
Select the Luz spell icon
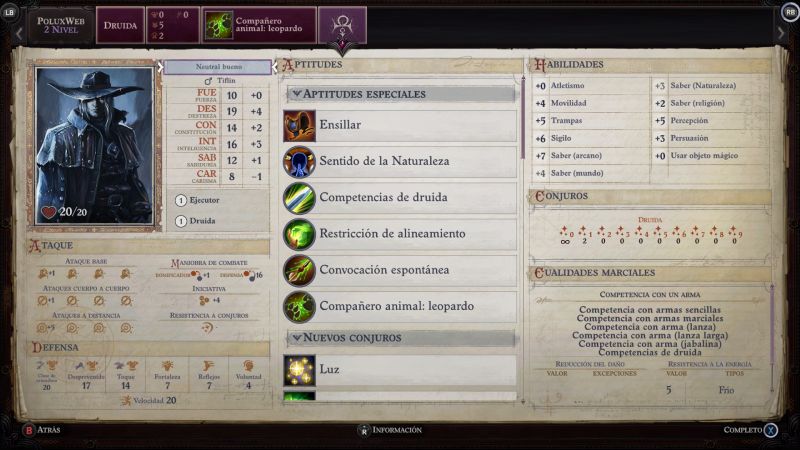tap(299, 370)
